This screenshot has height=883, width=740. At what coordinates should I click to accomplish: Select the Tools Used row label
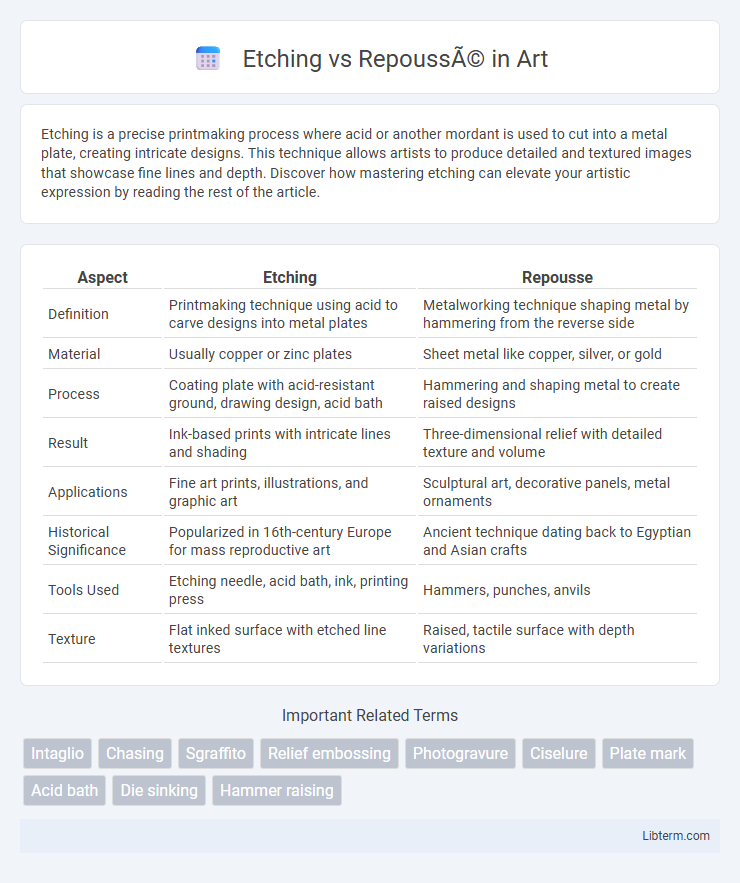click(83, 590)
